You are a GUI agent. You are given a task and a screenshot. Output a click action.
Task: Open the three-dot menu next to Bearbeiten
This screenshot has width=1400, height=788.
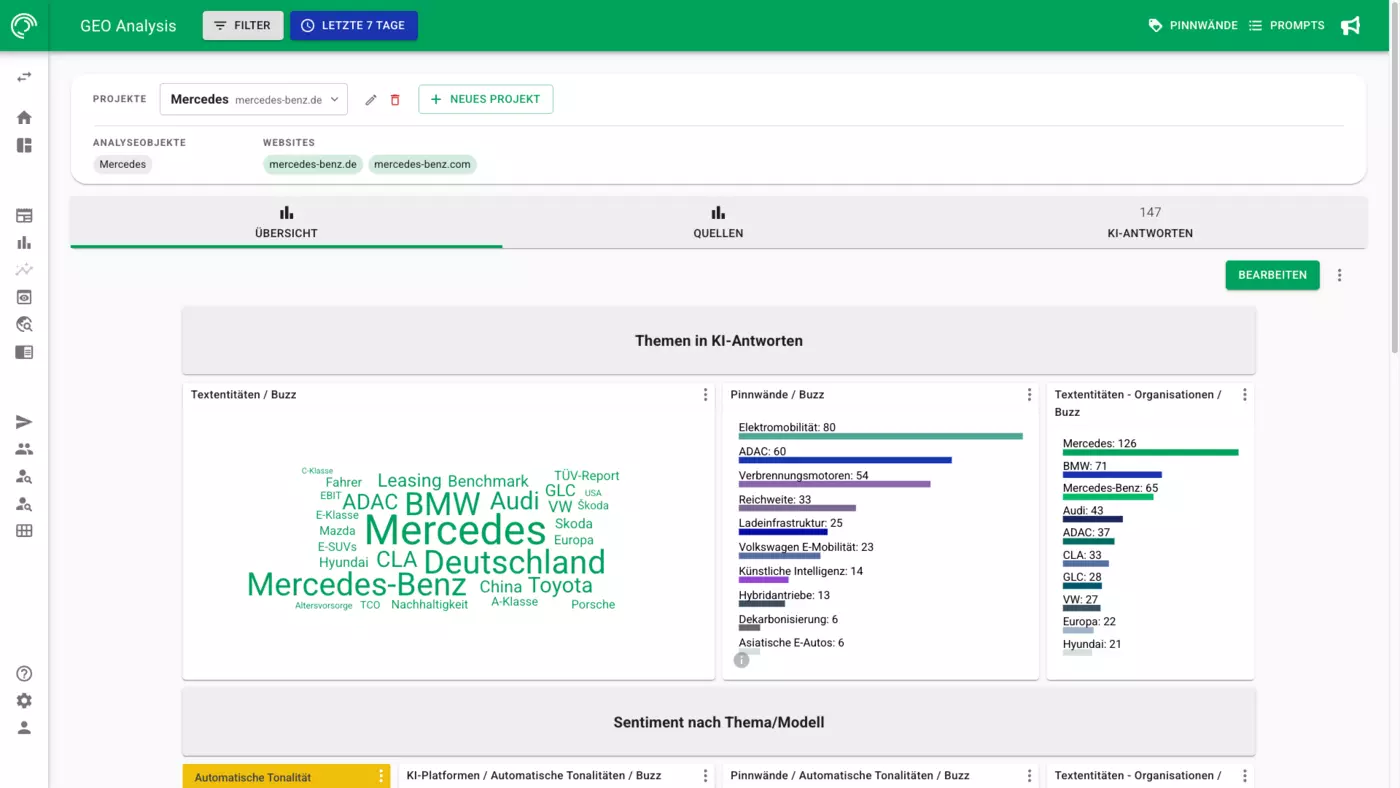1340,275
